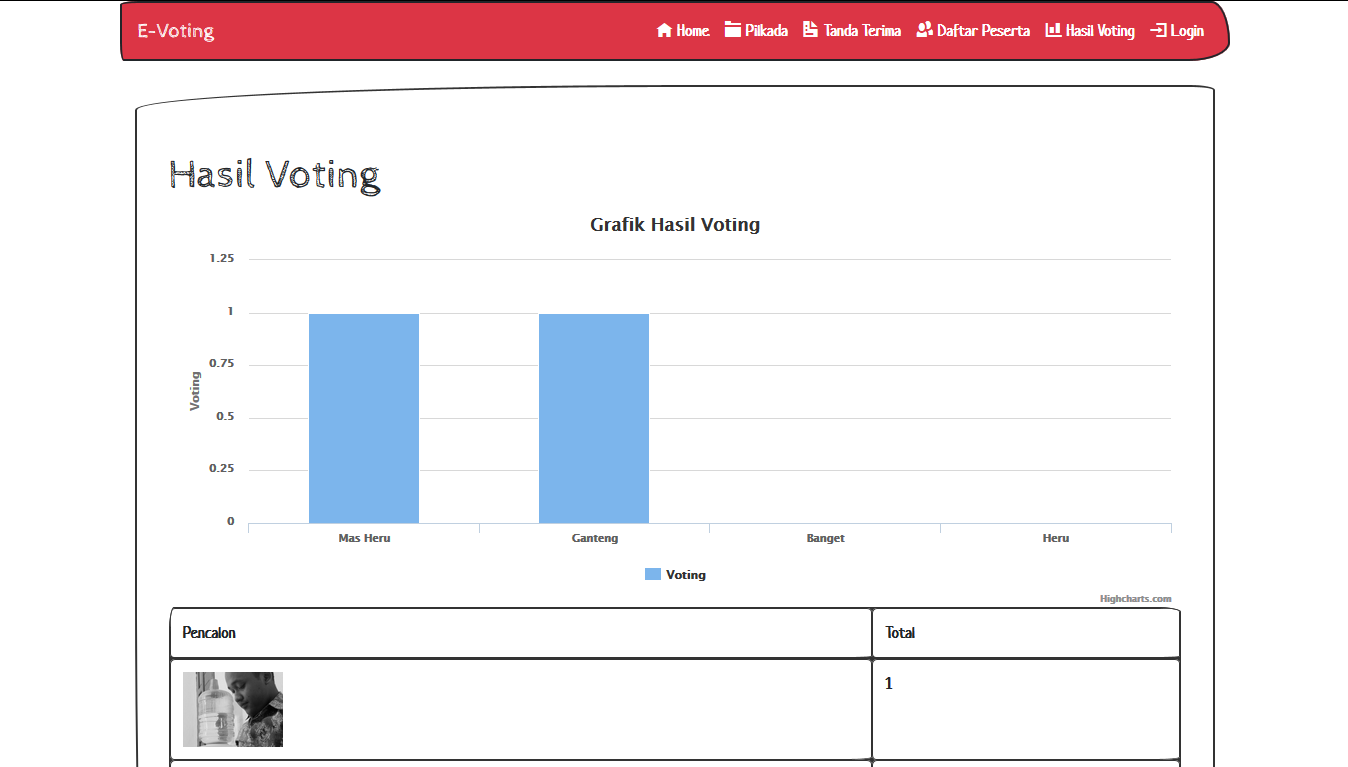Click the bar chart icon beside Hasil Voting
1348x767 pixels.
coord(1053,30)
